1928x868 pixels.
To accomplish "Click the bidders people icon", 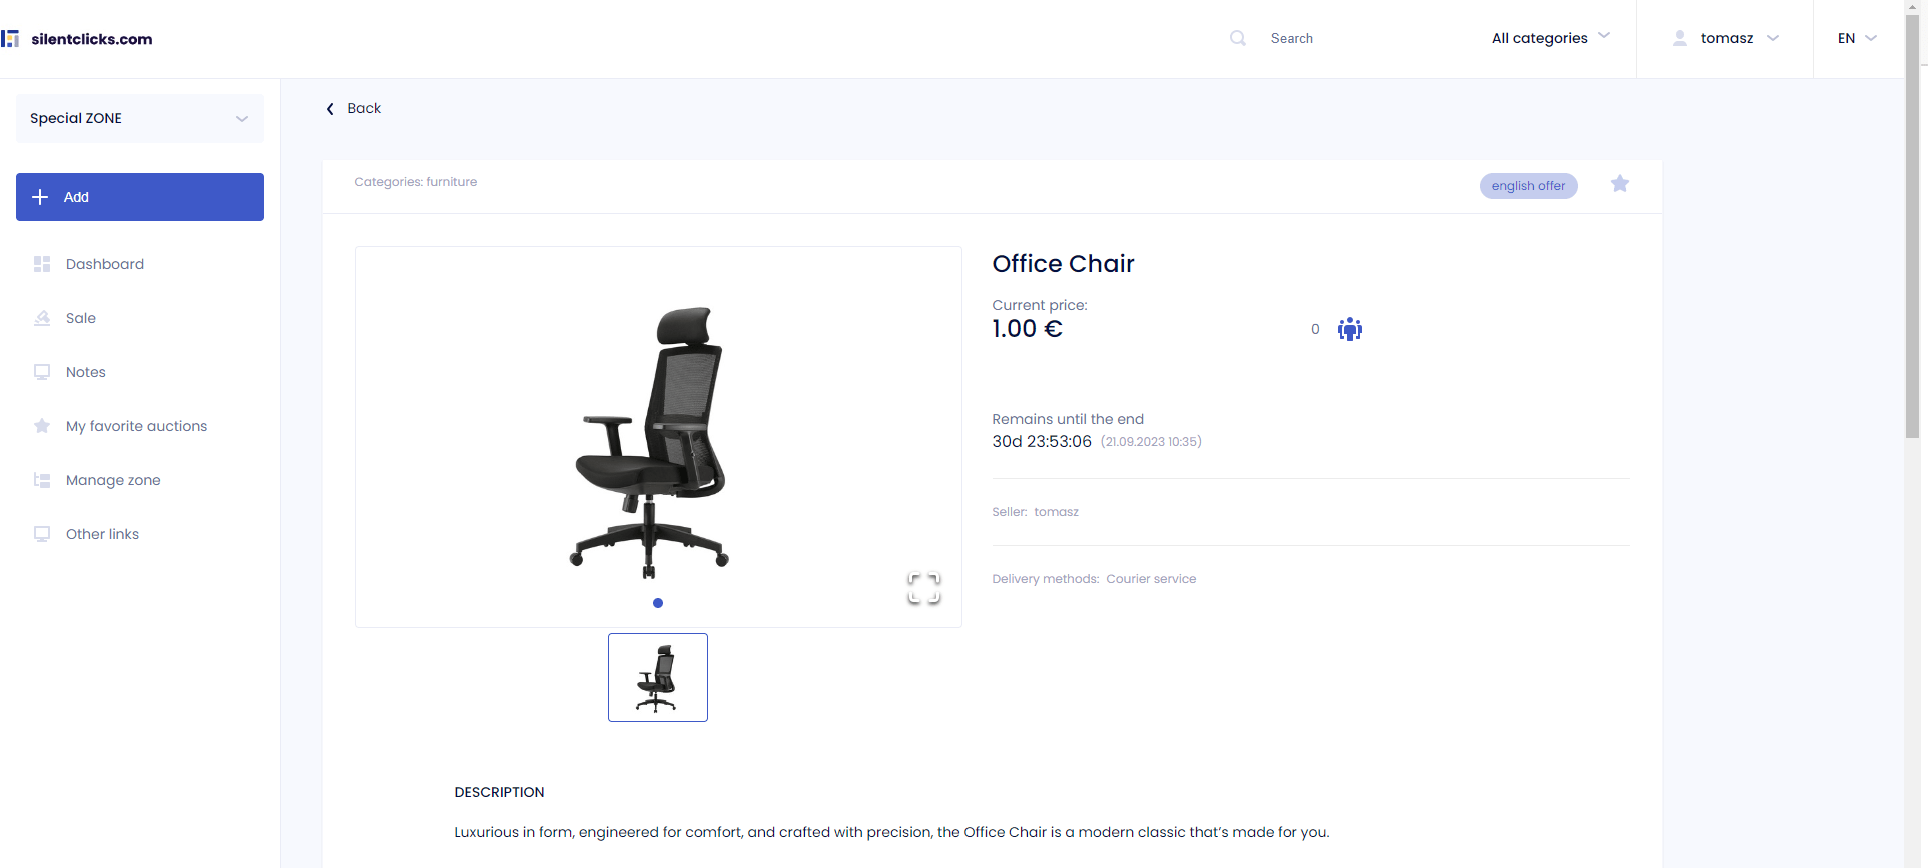I will point(1350,329).
